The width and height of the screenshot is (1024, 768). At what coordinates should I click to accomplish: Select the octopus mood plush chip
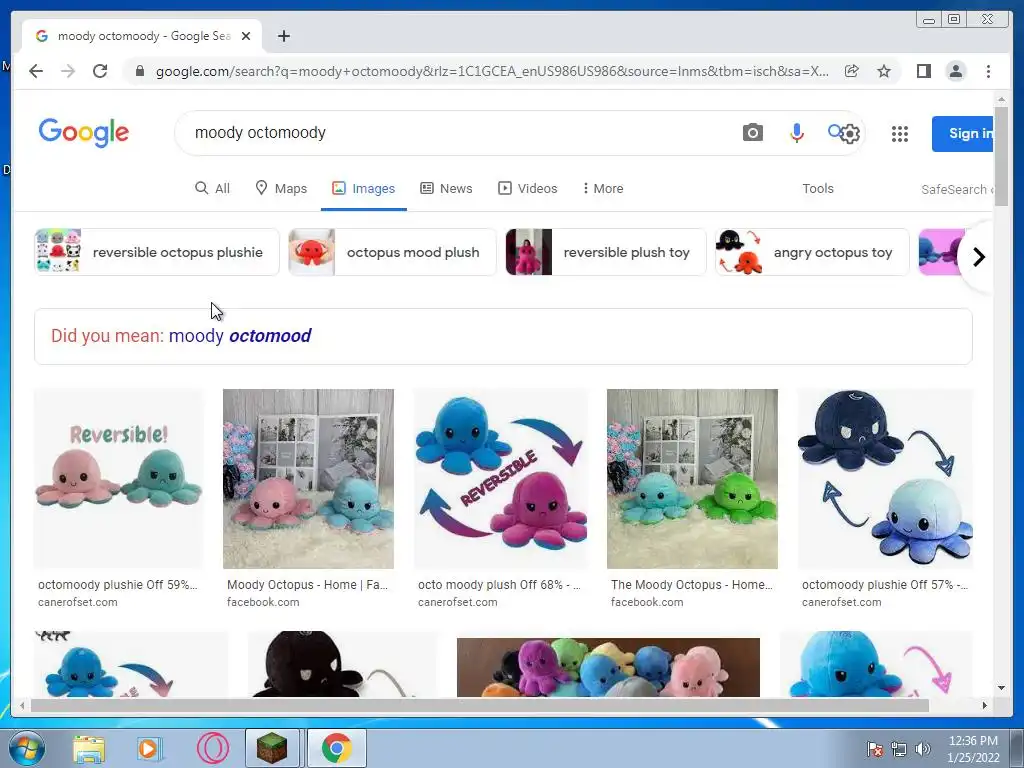click(392, 252)
